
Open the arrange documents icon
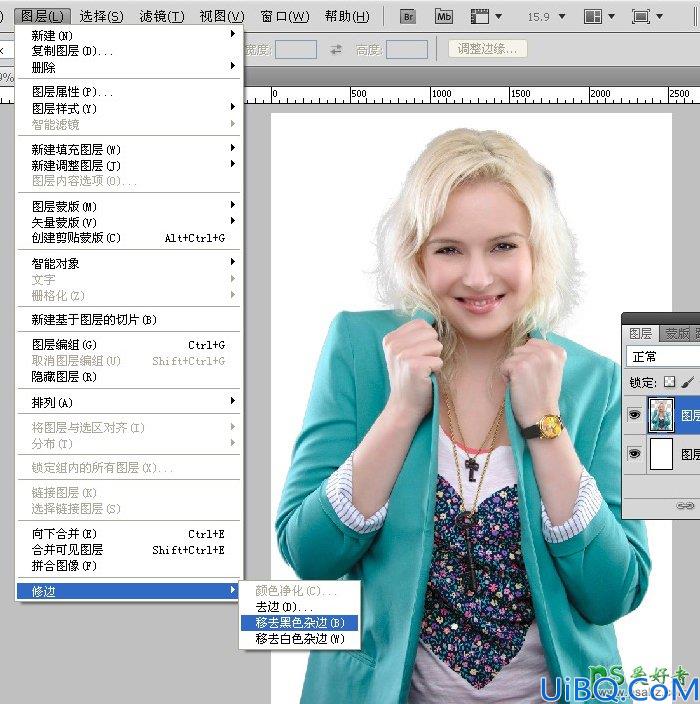pos(593,17)
